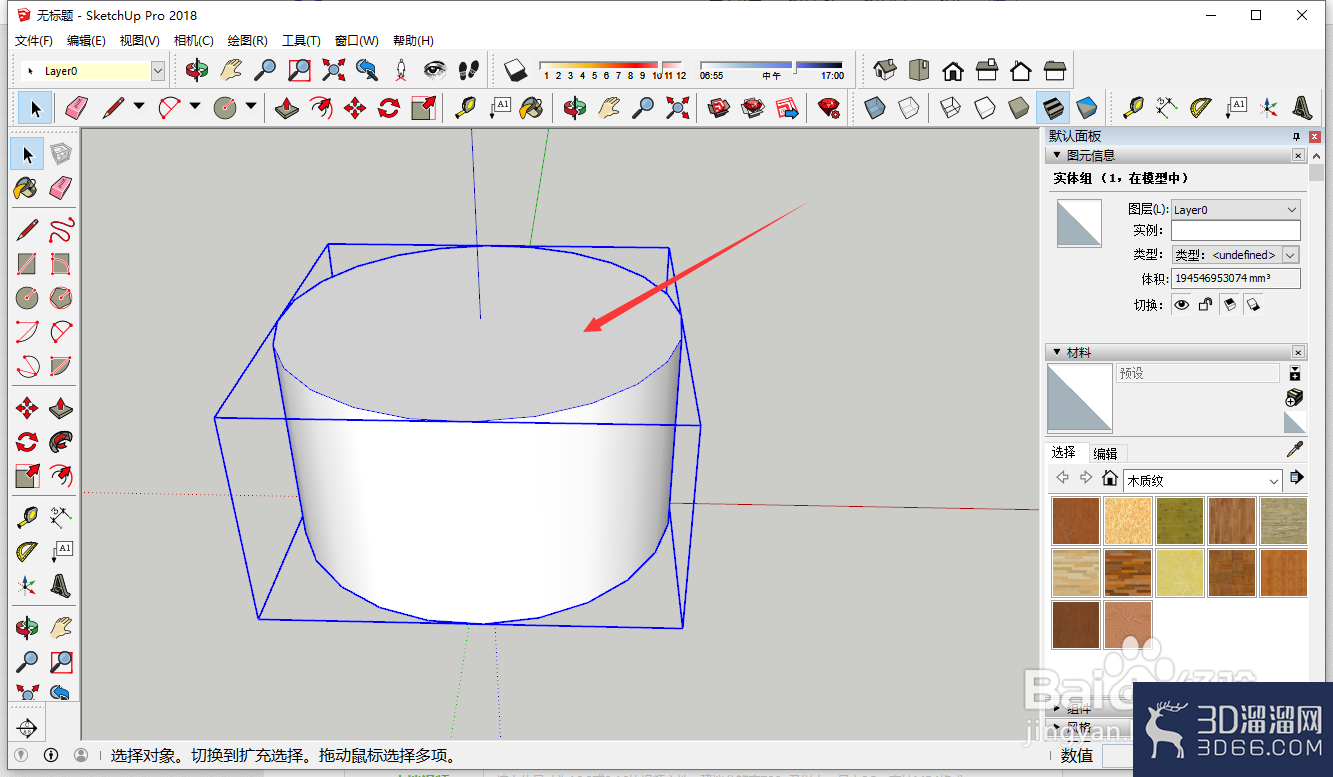The image size is (1333, 777).
Task: Select the Freehand drawing tool
Action: [x=61, y=231]
